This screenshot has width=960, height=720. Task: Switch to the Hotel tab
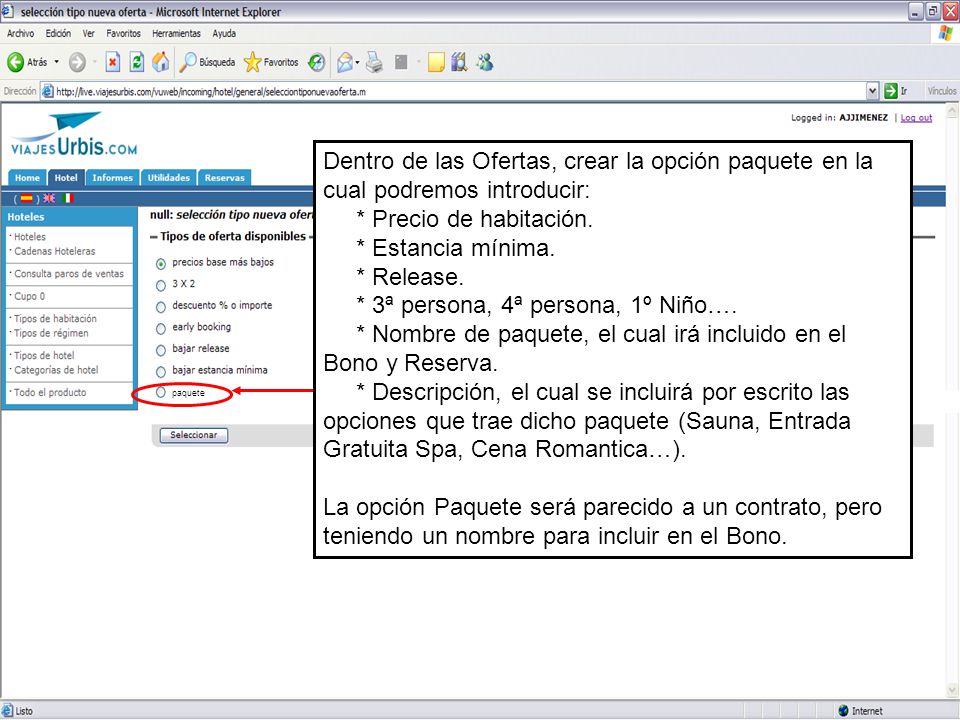(x=66, y=178)
